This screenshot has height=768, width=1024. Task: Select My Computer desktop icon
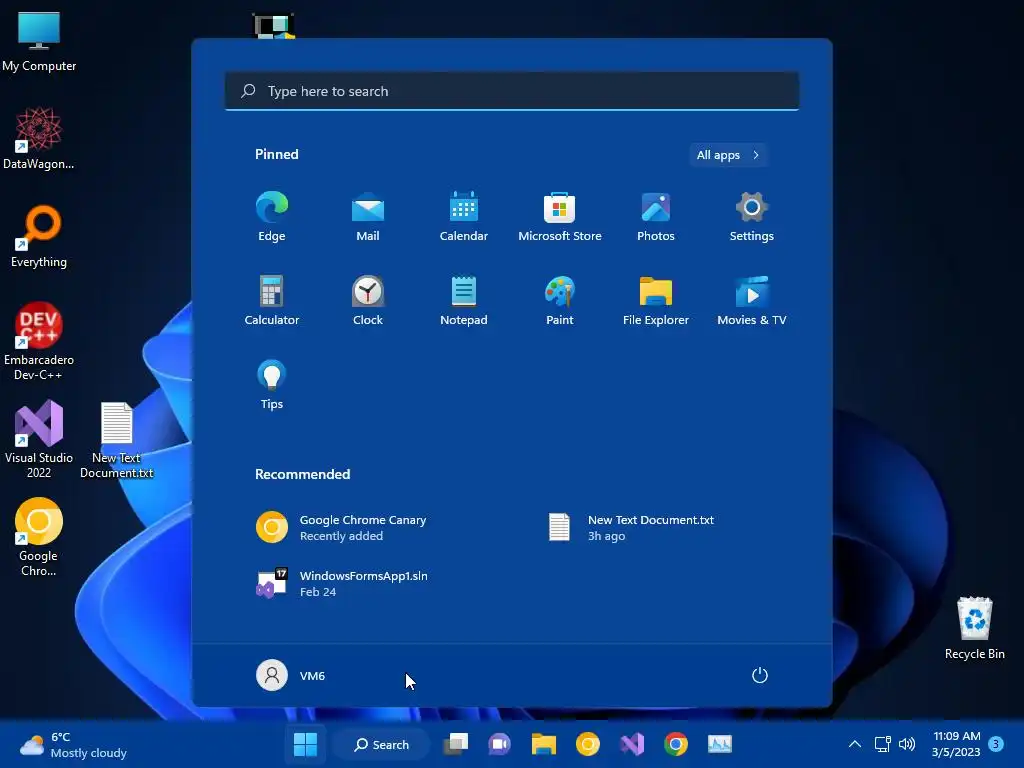pos(39,40)
